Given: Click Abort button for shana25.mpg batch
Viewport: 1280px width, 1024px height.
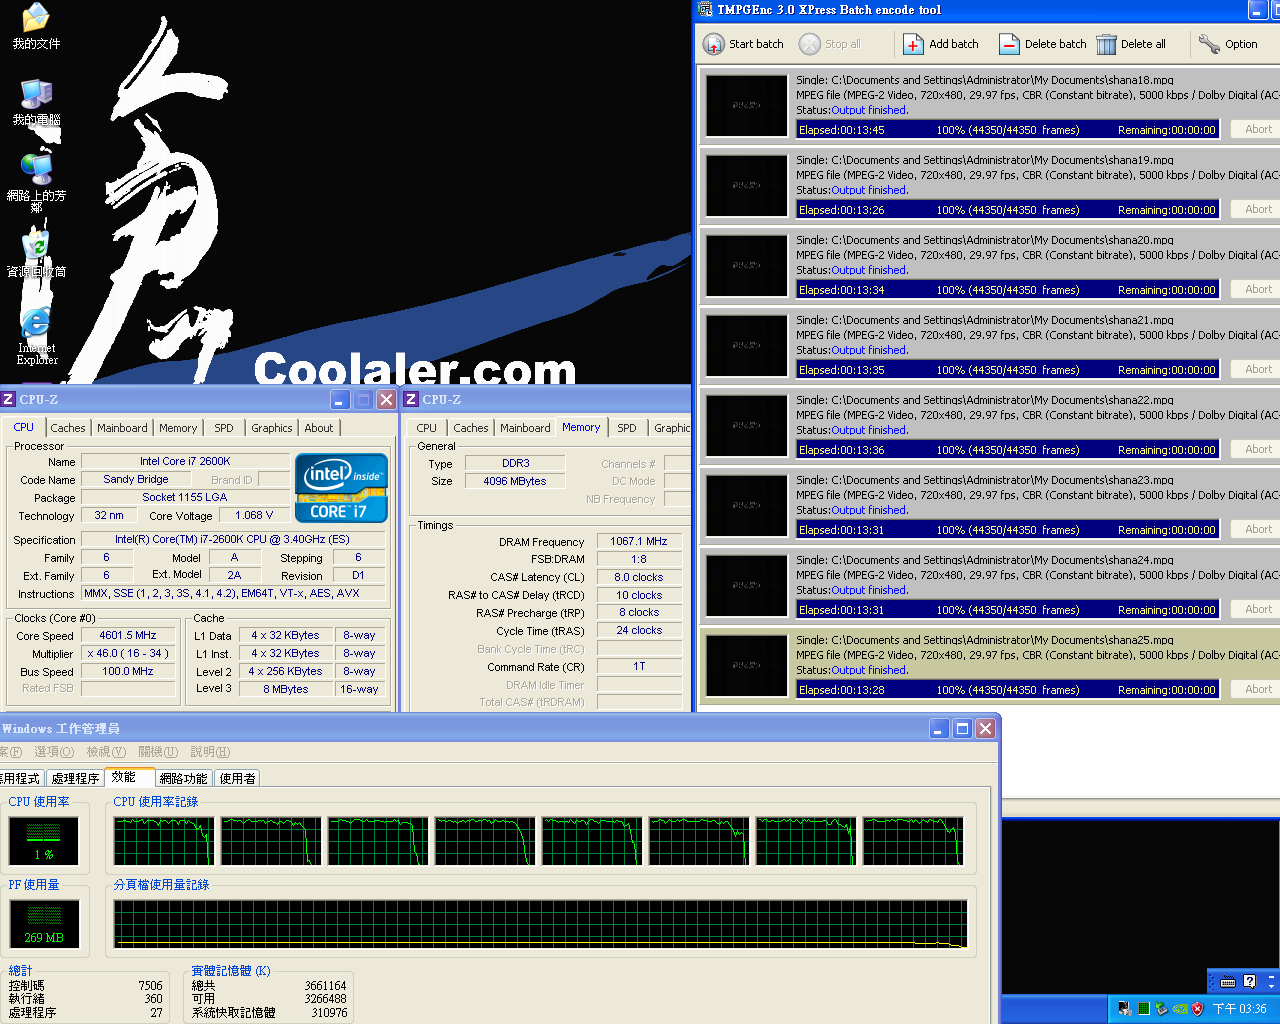Looking at the screenshot, I should point(1258,689).
